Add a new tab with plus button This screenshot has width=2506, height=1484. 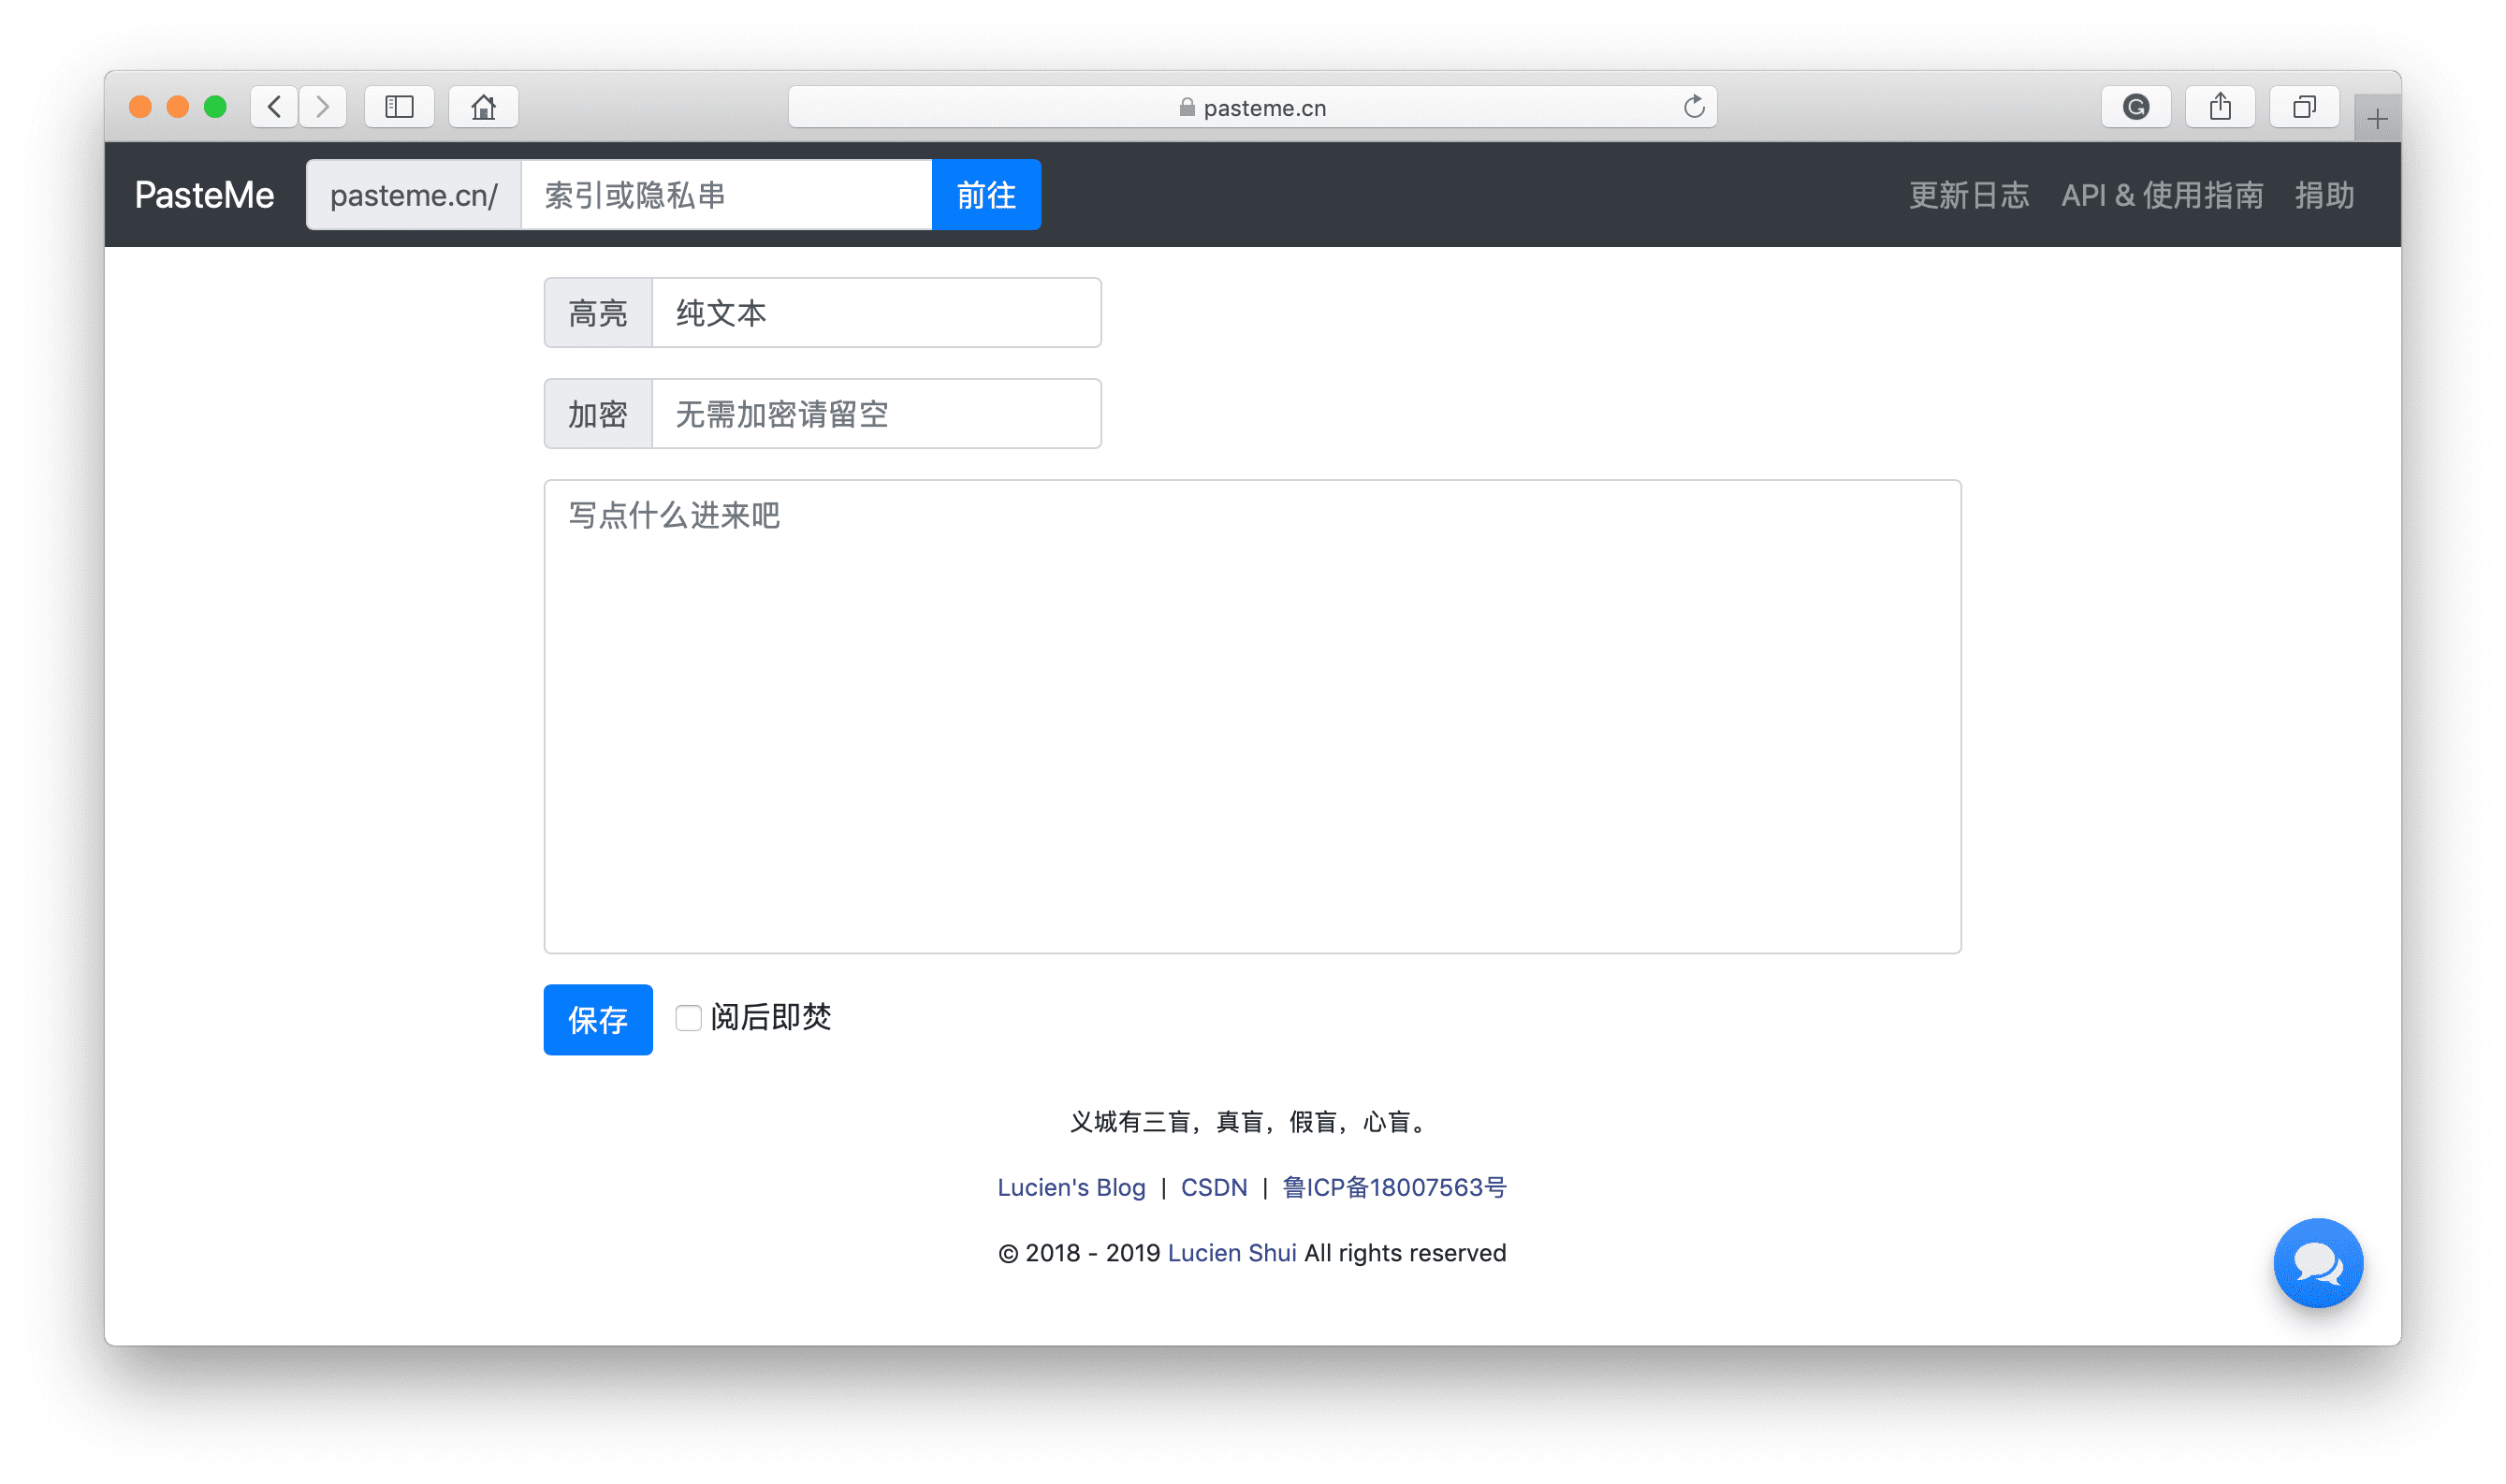tap(2377, 120)
